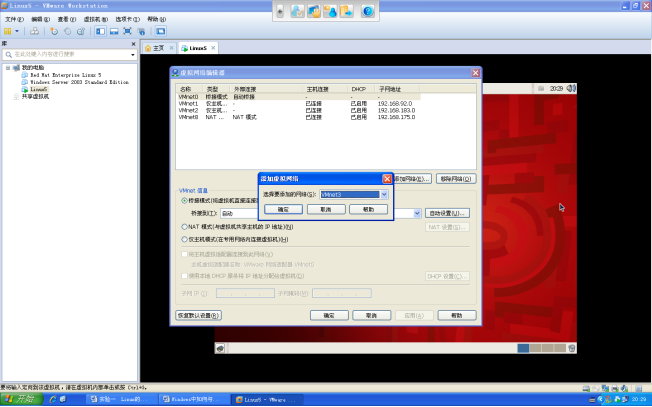
Task: Take a snapshot via clock-plus toolbar icon
Action: pos(54,31)
